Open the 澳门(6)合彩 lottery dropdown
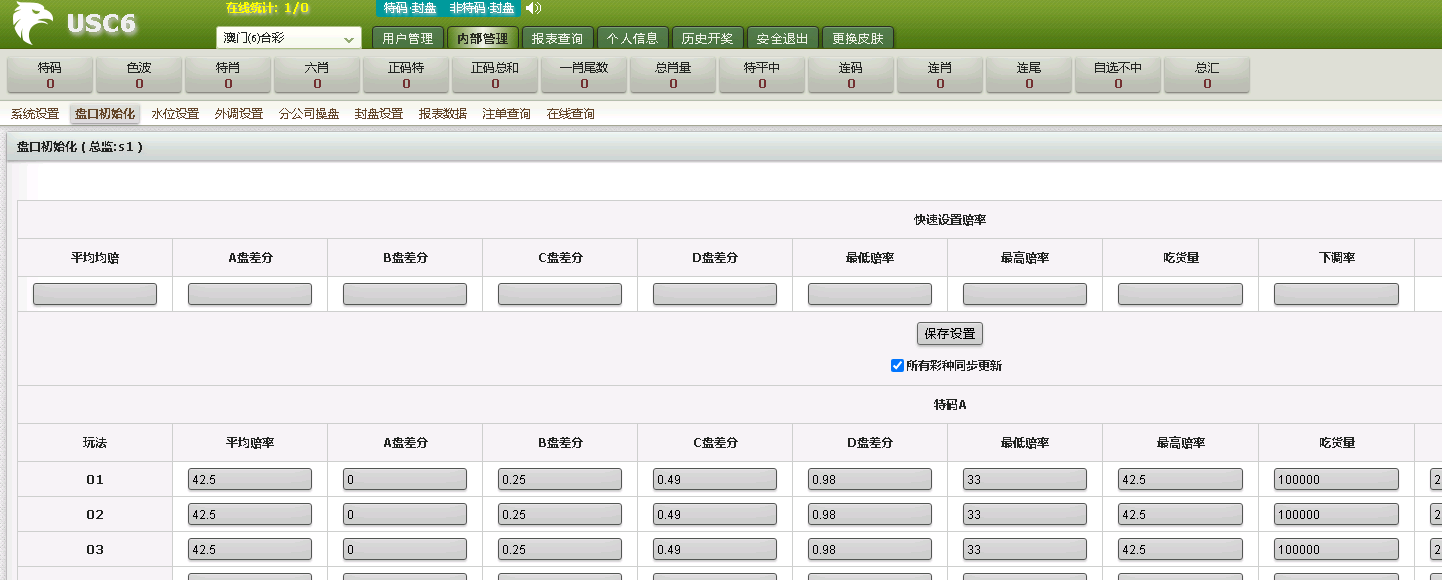Image resolution: width=1442 pixels, height=580 pixels. coord(288,38)
